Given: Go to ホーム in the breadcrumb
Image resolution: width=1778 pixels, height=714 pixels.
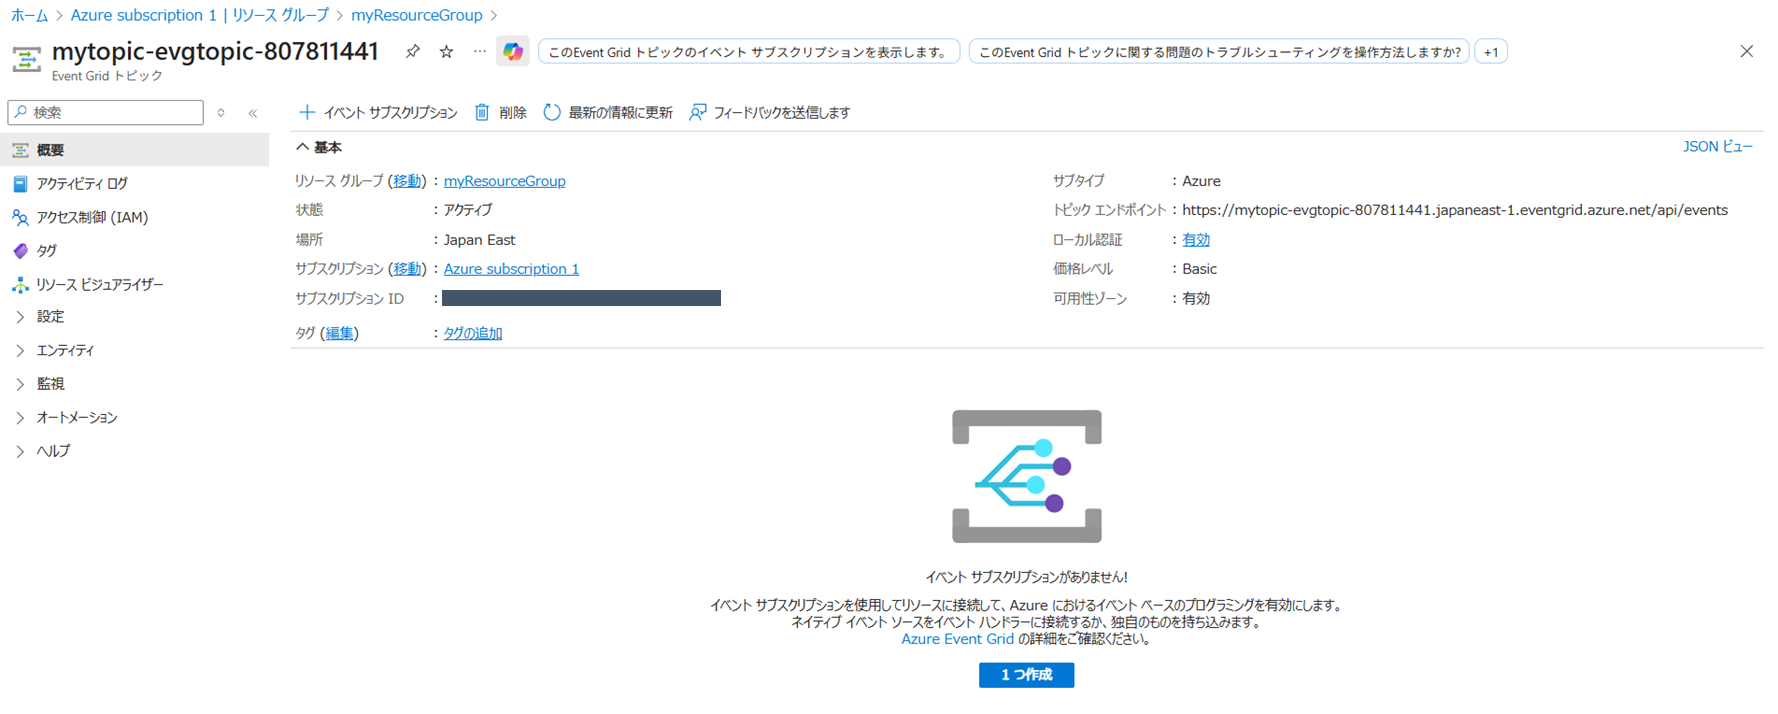Looking at the screenshot, I should (29, 15).
